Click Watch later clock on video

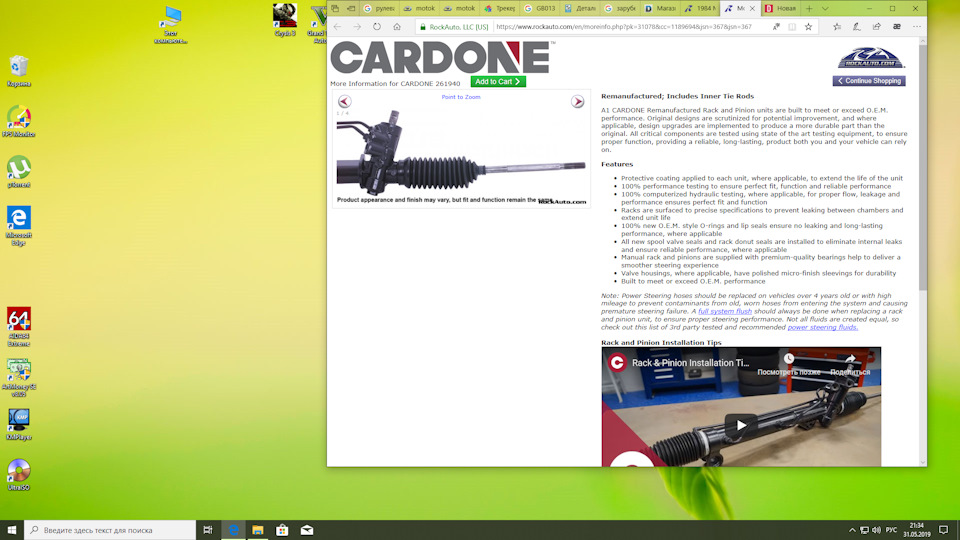click(789, 359)
